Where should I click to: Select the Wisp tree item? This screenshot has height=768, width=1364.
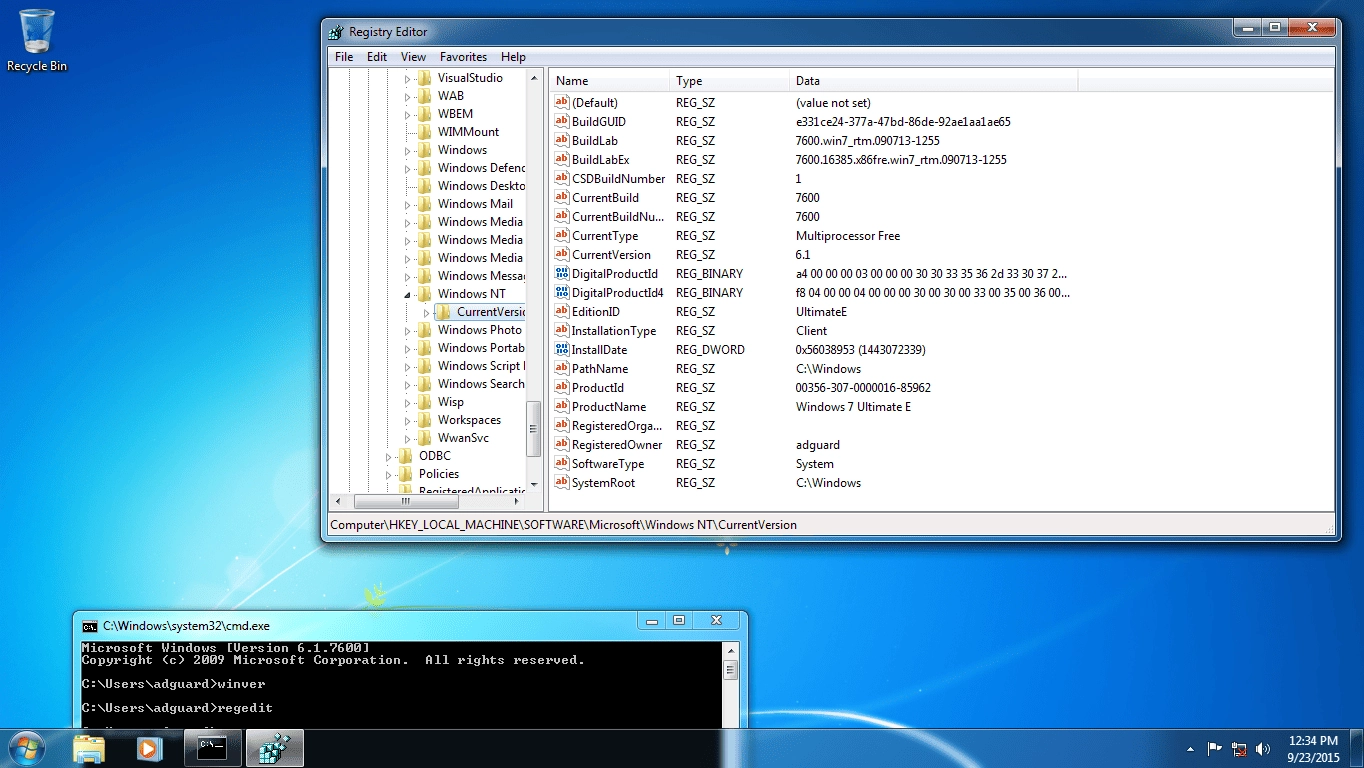point(451,402)
